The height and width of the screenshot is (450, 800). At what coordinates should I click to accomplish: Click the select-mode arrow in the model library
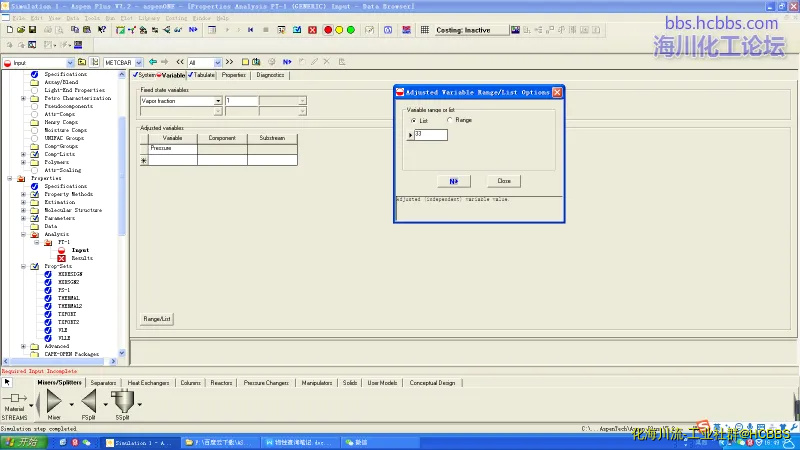[7, 382]
